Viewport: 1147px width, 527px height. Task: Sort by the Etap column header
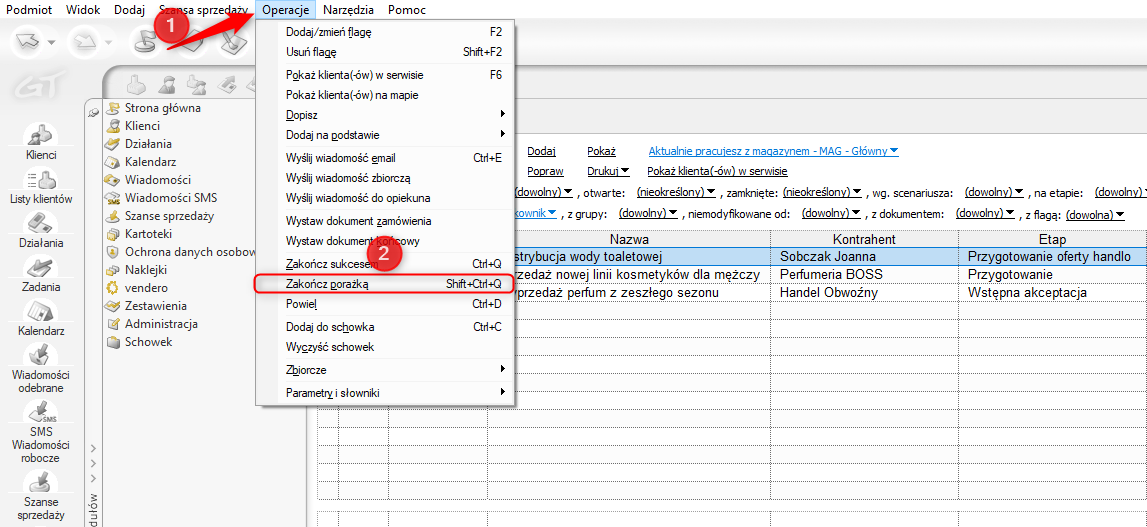[1051, 239]
